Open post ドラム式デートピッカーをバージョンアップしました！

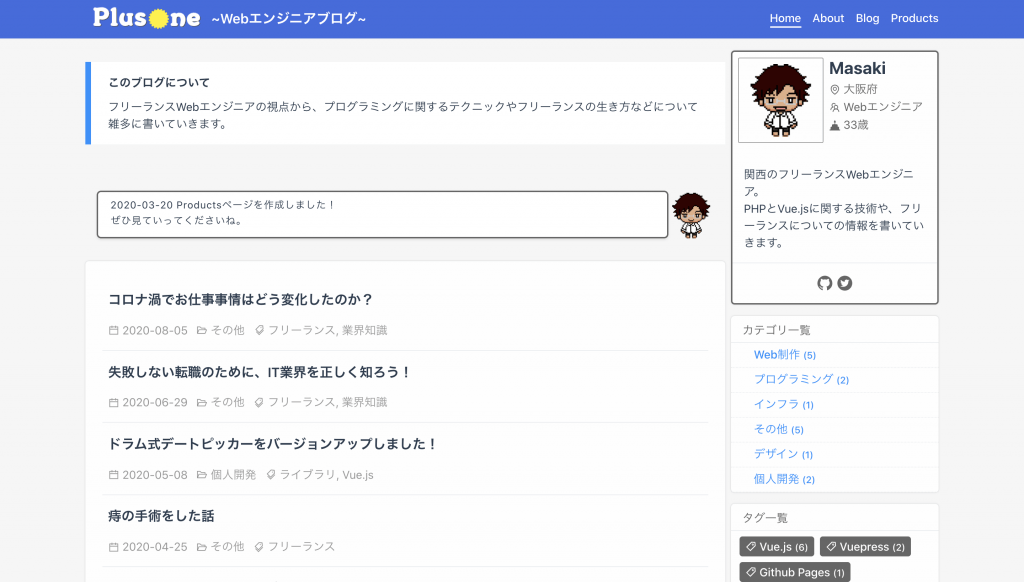[x=273, y=444]
